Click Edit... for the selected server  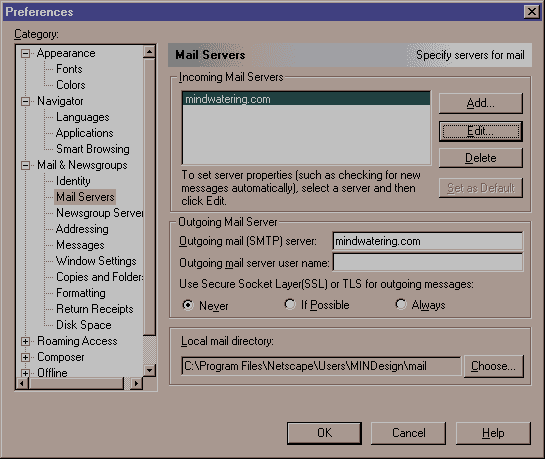tap(481, 131)
